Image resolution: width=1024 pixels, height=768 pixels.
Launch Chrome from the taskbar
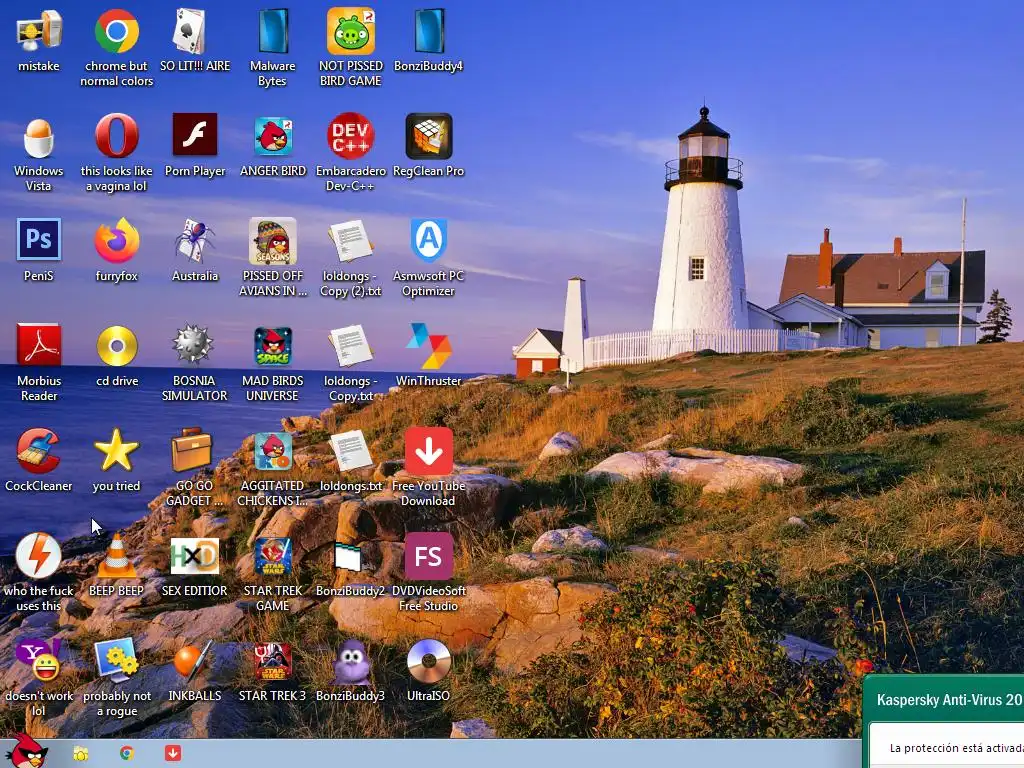point(127,754)
